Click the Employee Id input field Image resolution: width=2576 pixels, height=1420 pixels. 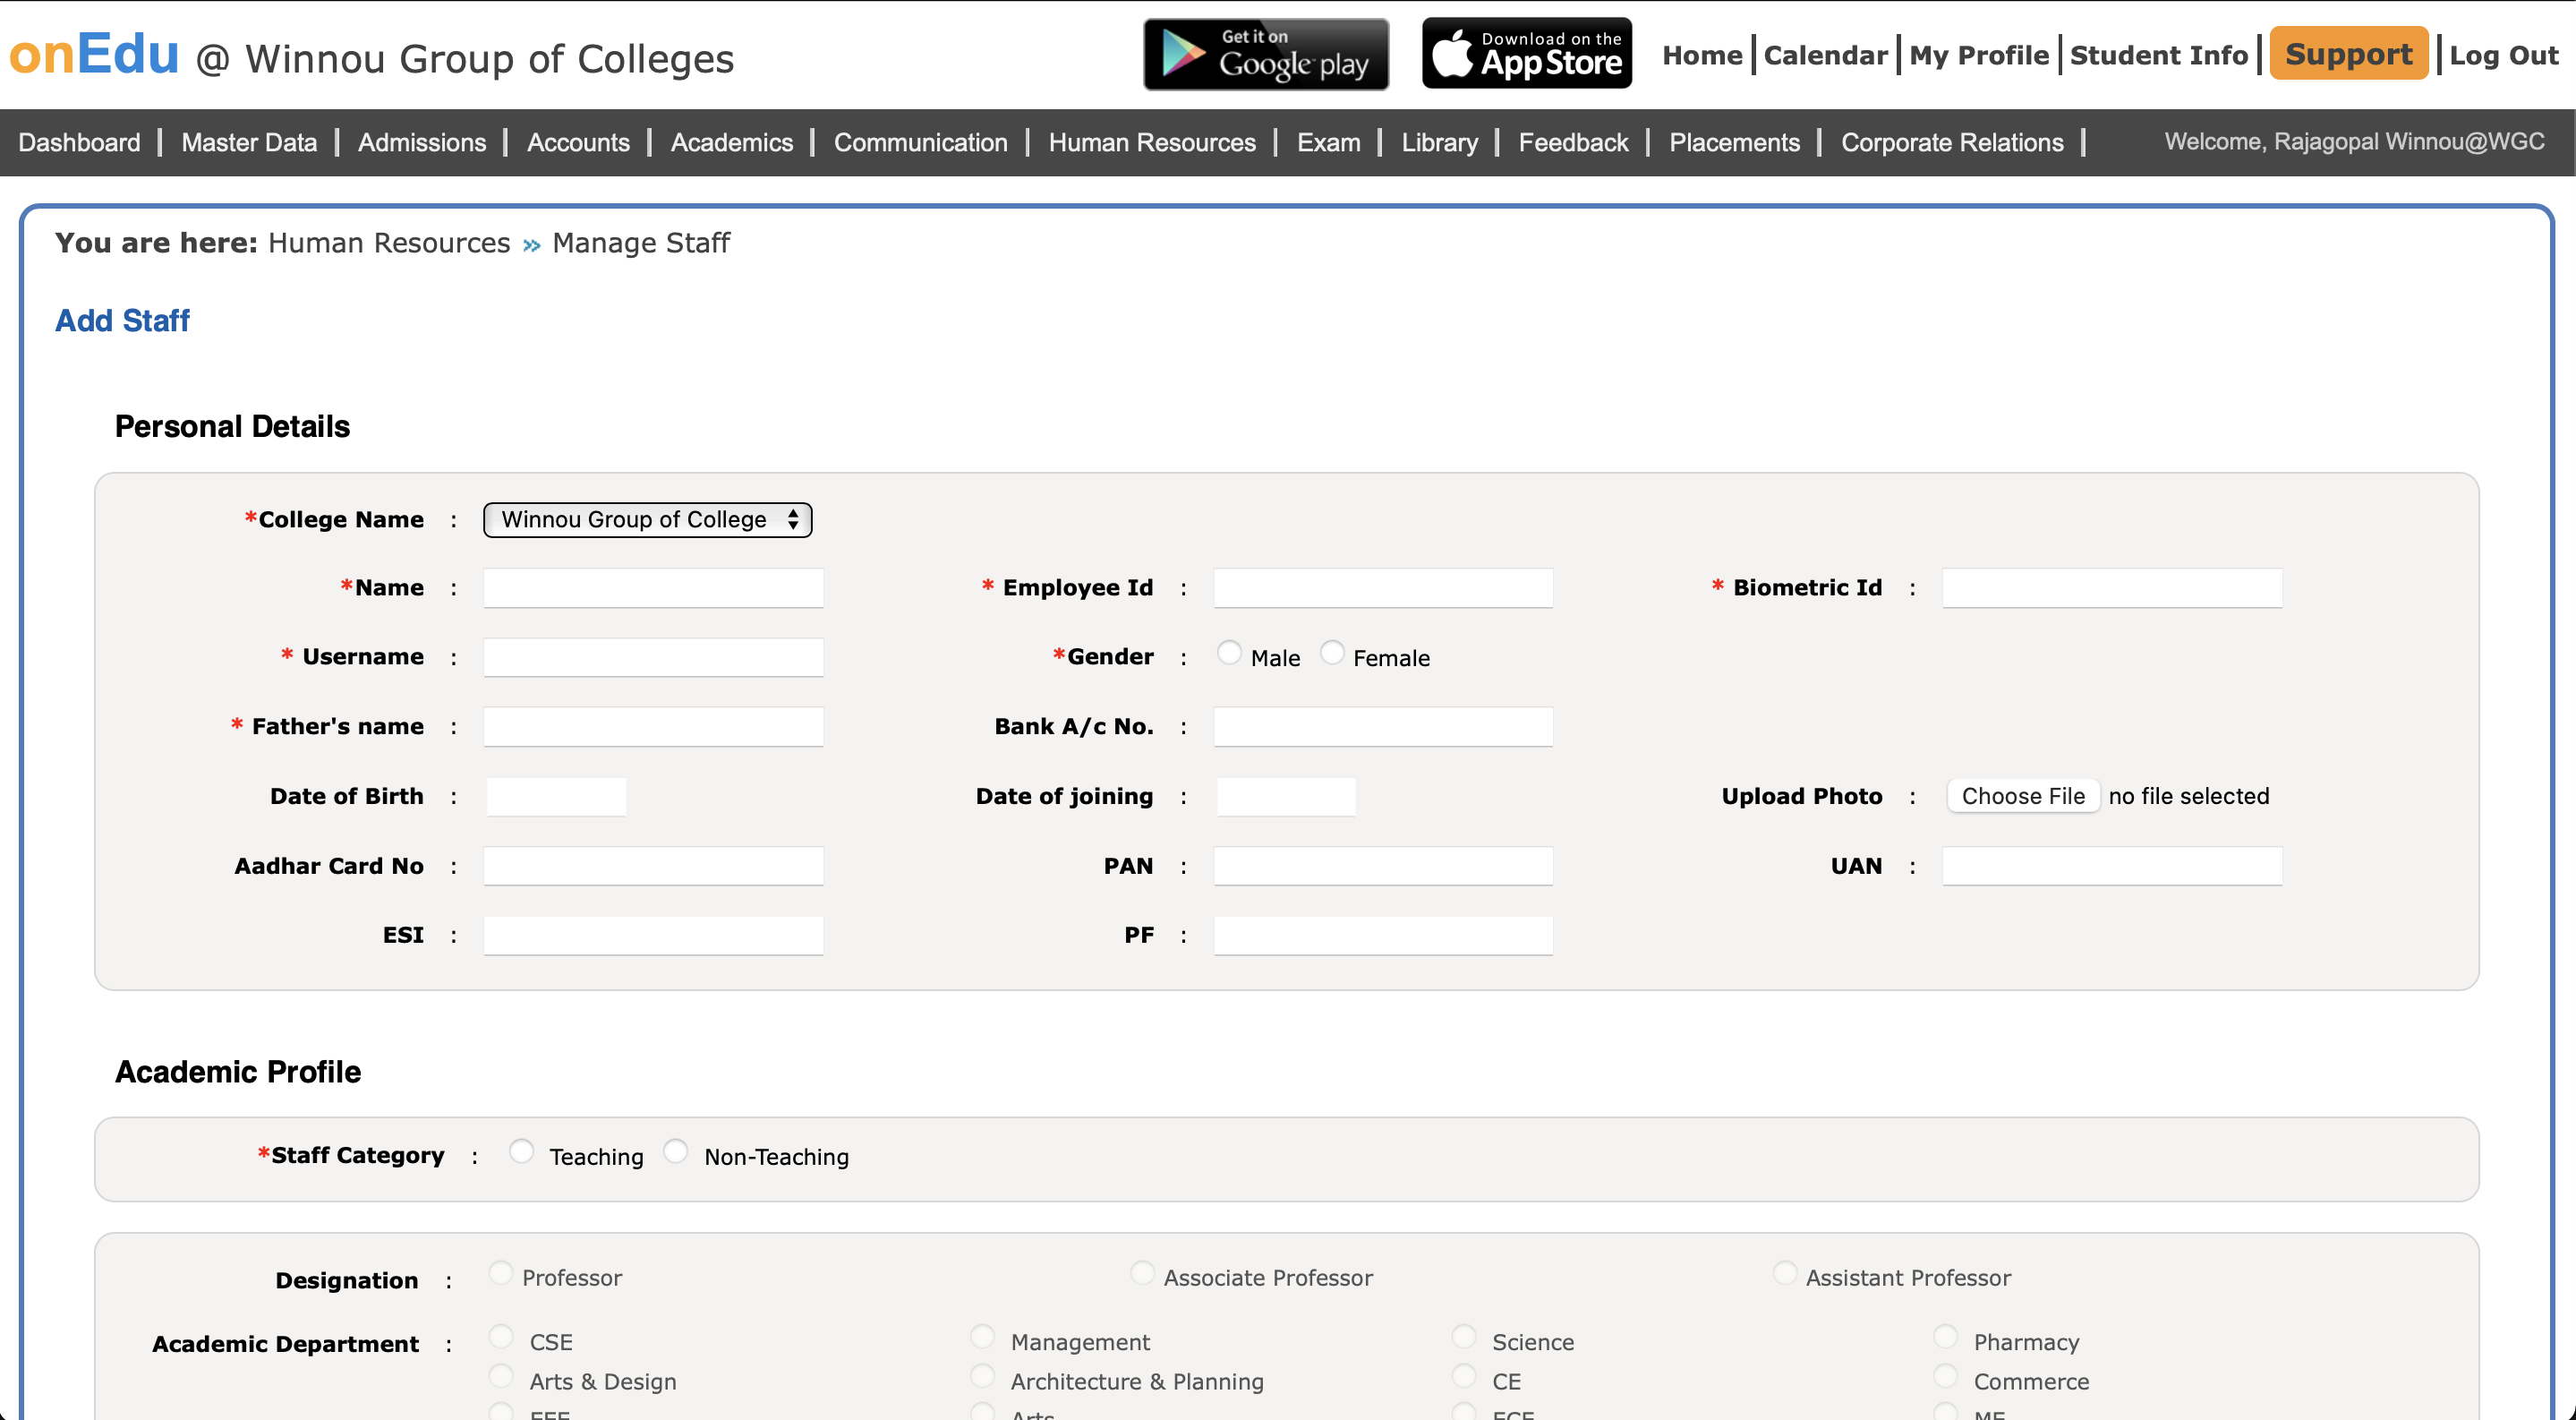pyautogui.click(x=1382, y=588)
